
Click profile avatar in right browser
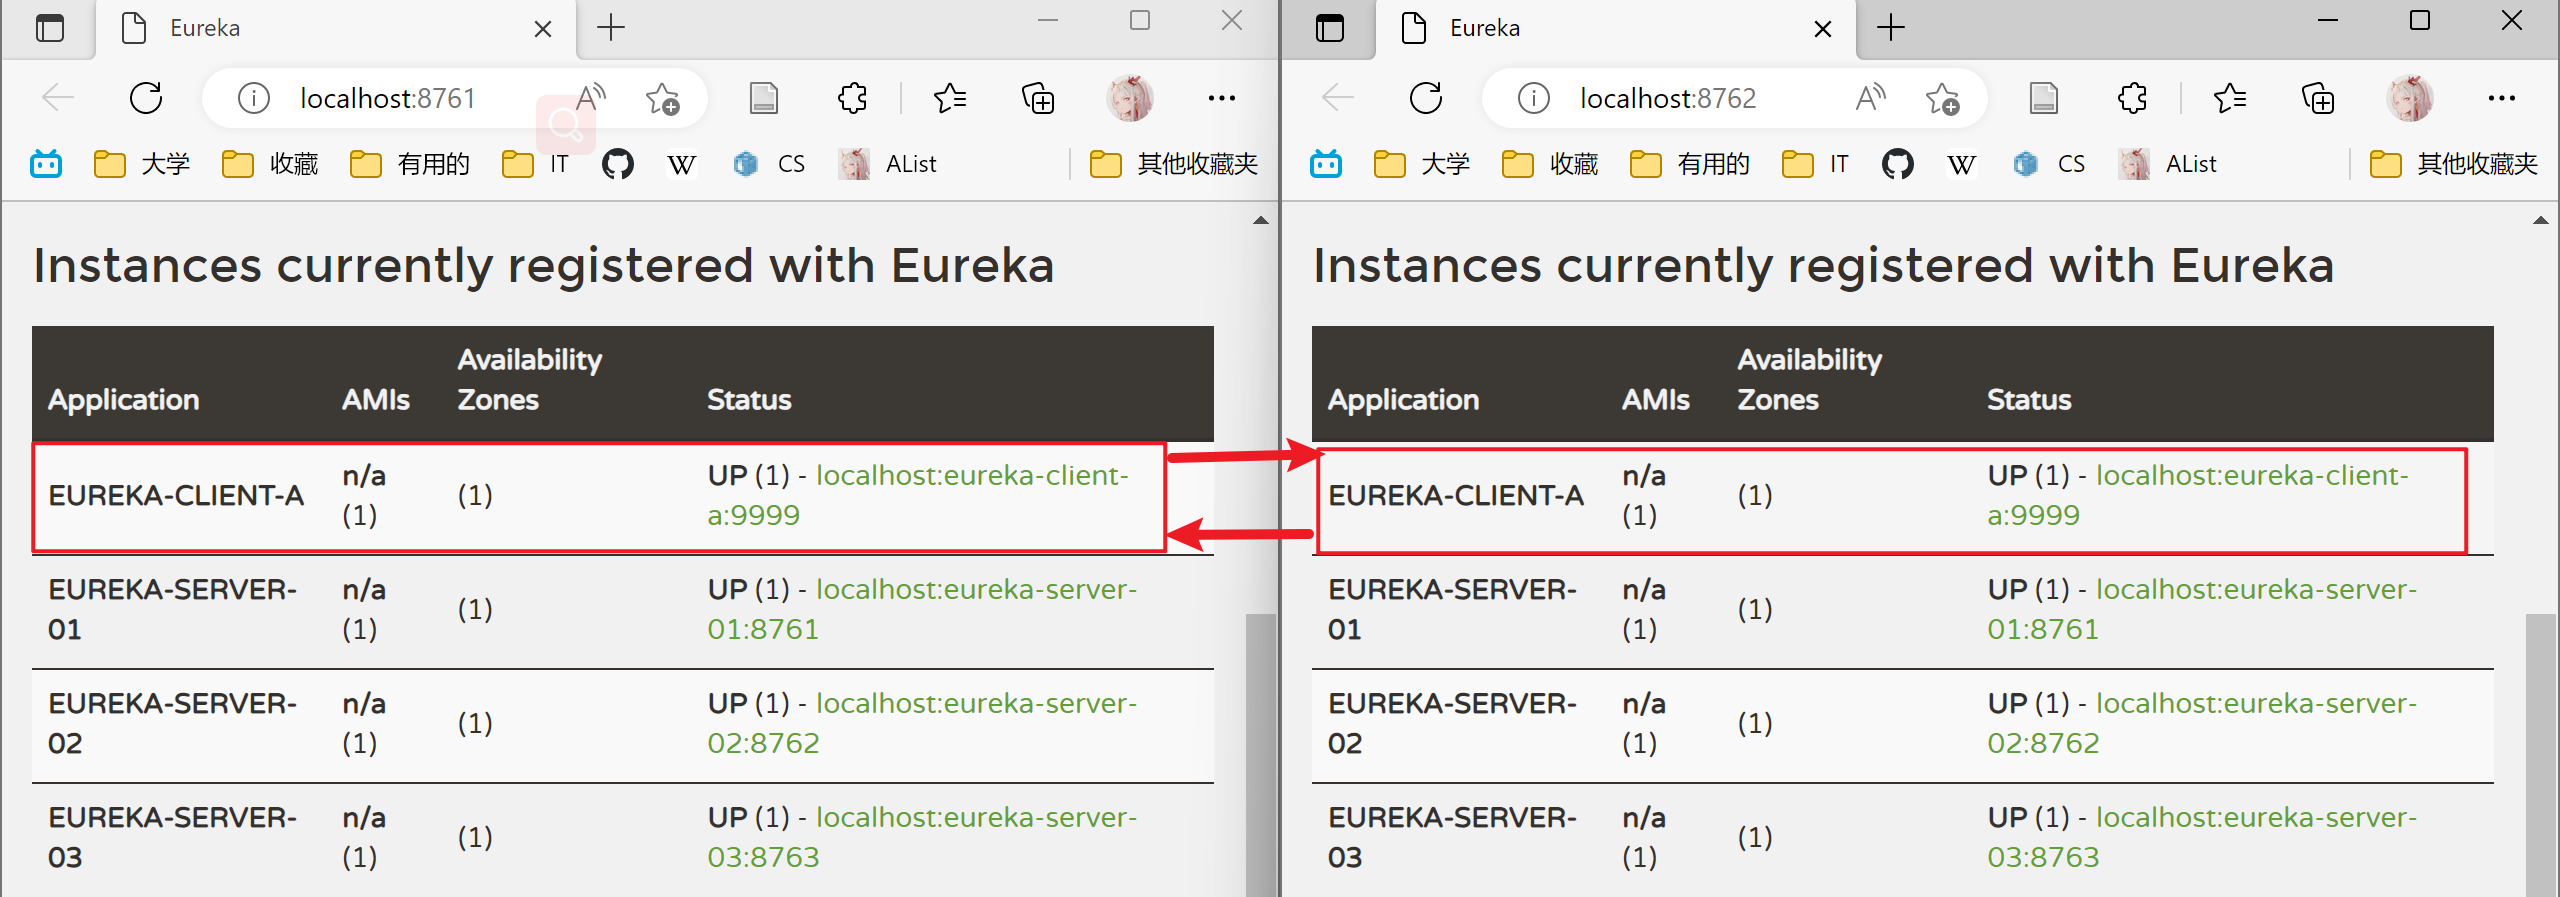[2409, 98]
